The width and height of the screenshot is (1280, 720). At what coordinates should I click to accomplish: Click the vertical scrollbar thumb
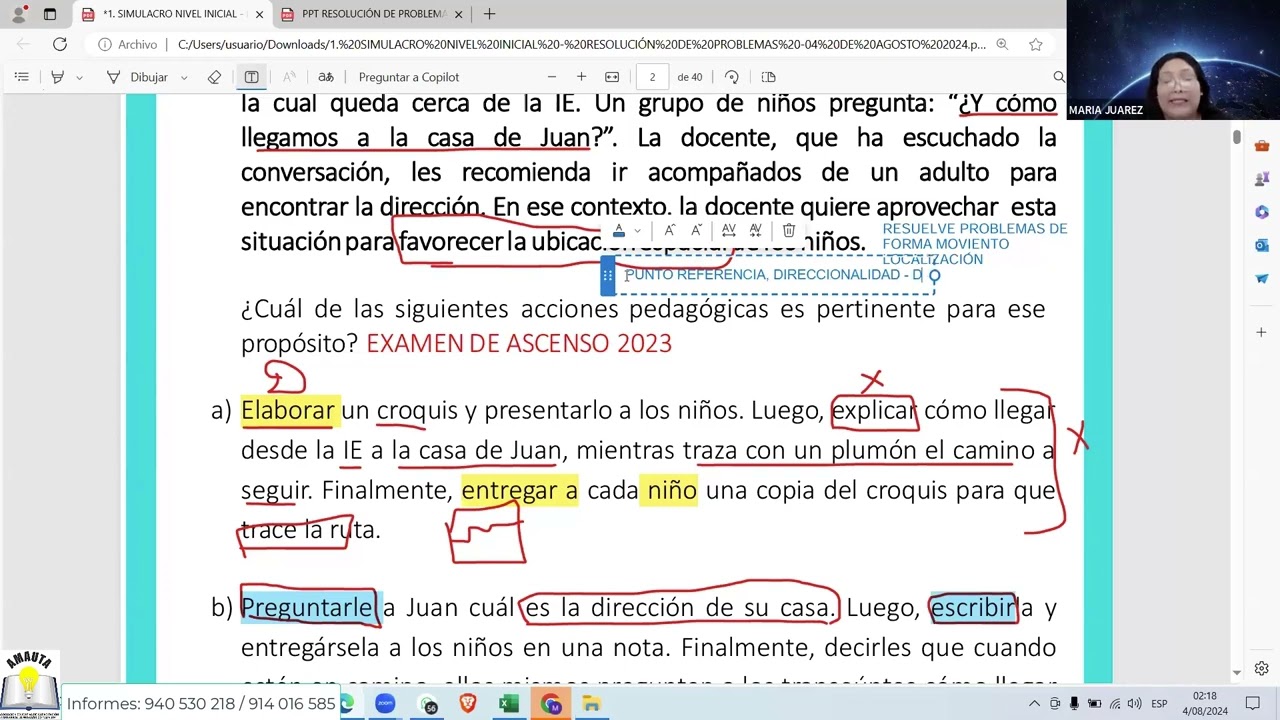tap(1237, 137)
